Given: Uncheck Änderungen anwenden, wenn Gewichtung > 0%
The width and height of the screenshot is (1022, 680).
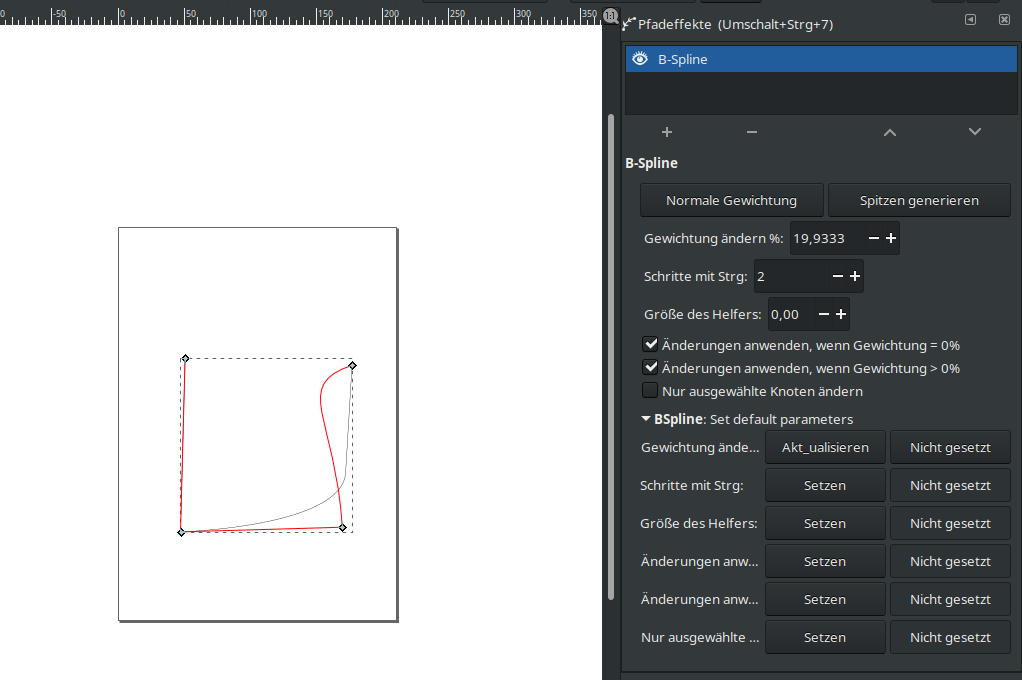Looking at the screenshot, I should (650, 367).
